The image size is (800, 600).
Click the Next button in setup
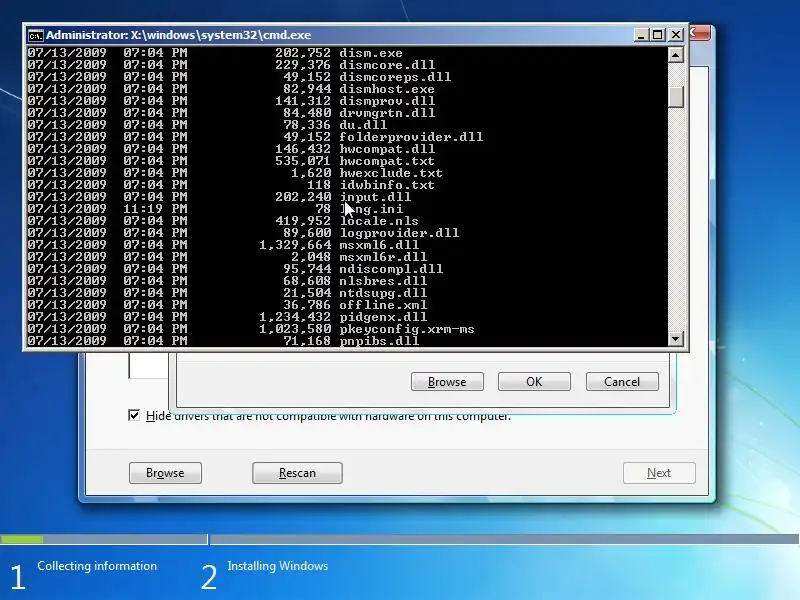coord(659,473)
